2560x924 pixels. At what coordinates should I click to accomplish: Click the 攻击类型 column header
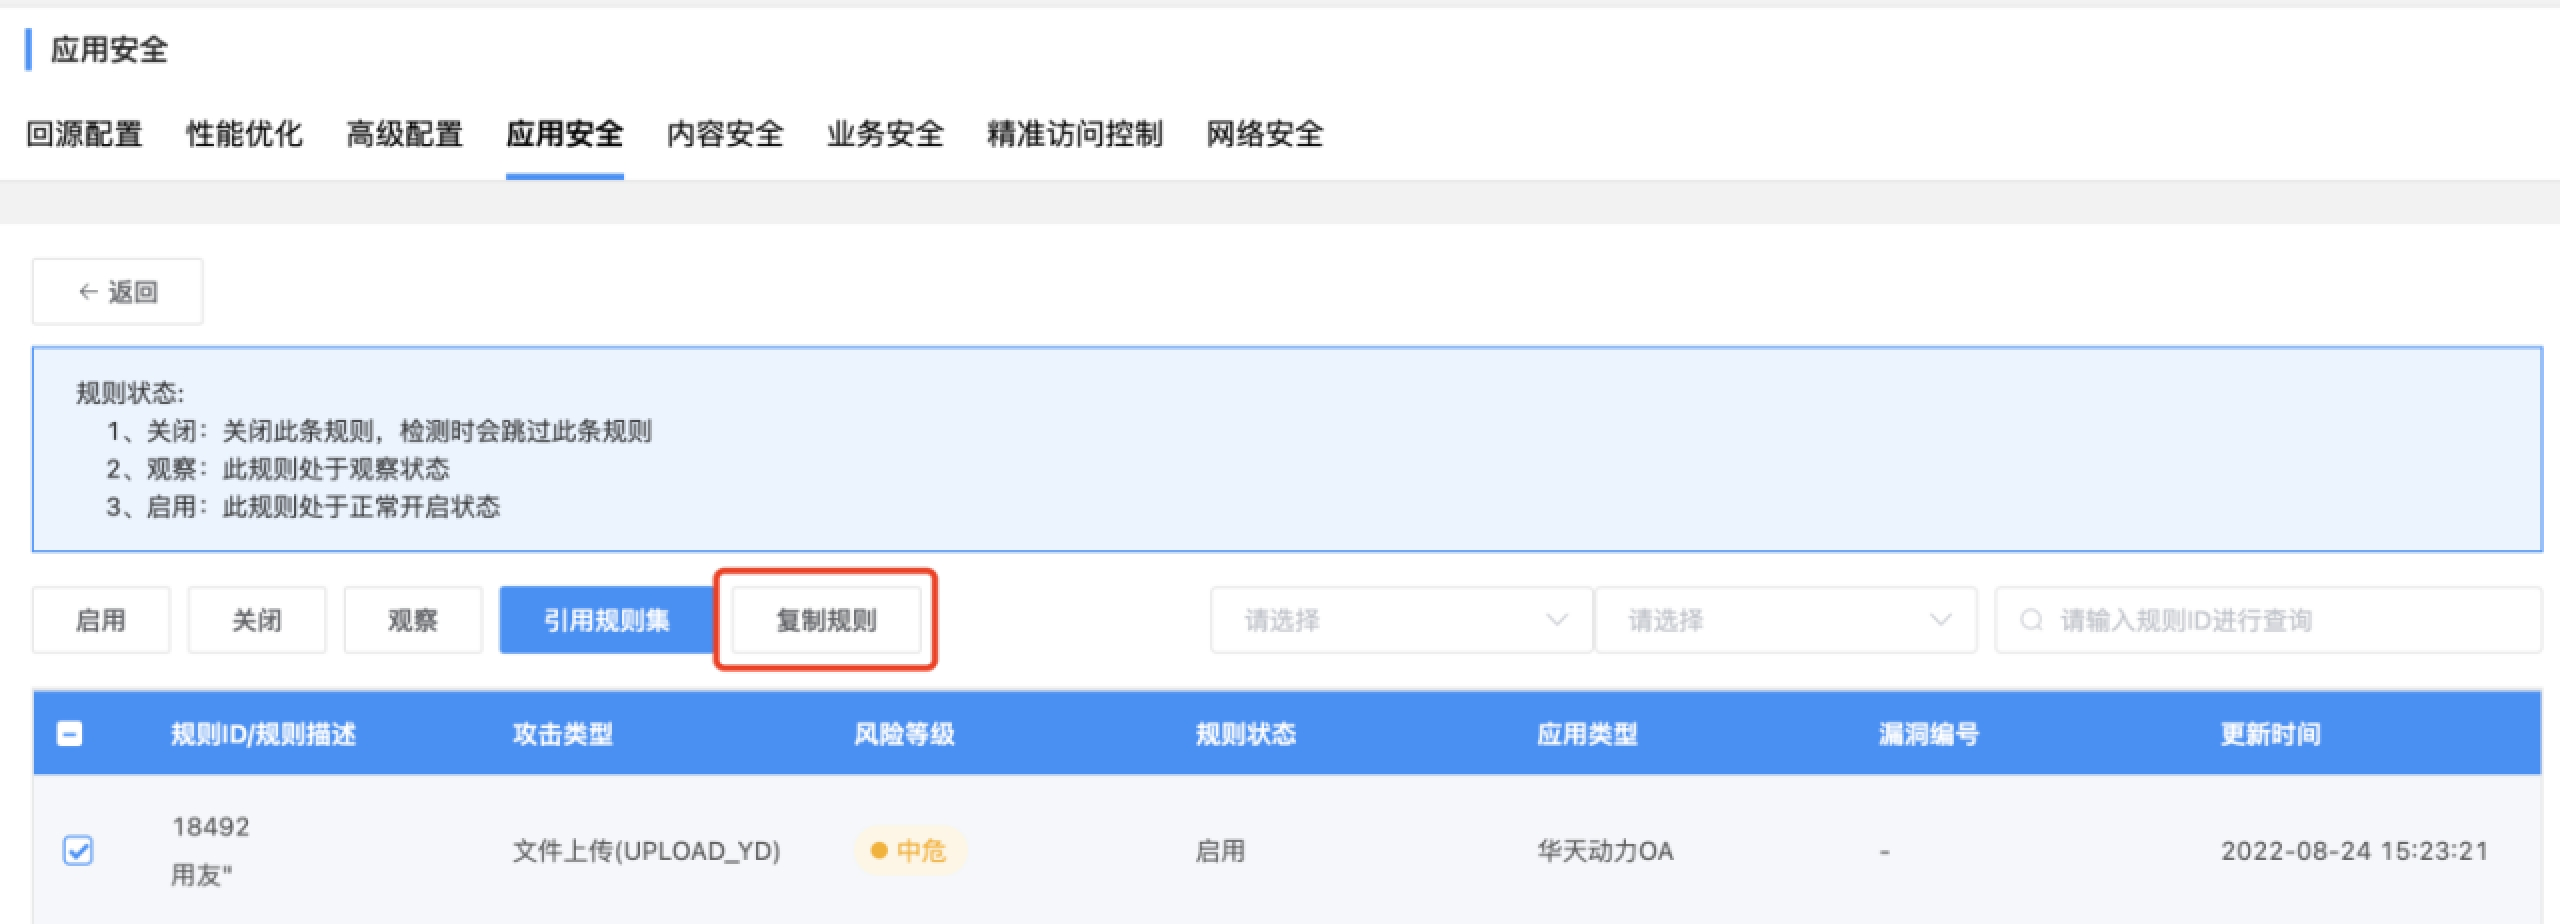click(563, 734)
